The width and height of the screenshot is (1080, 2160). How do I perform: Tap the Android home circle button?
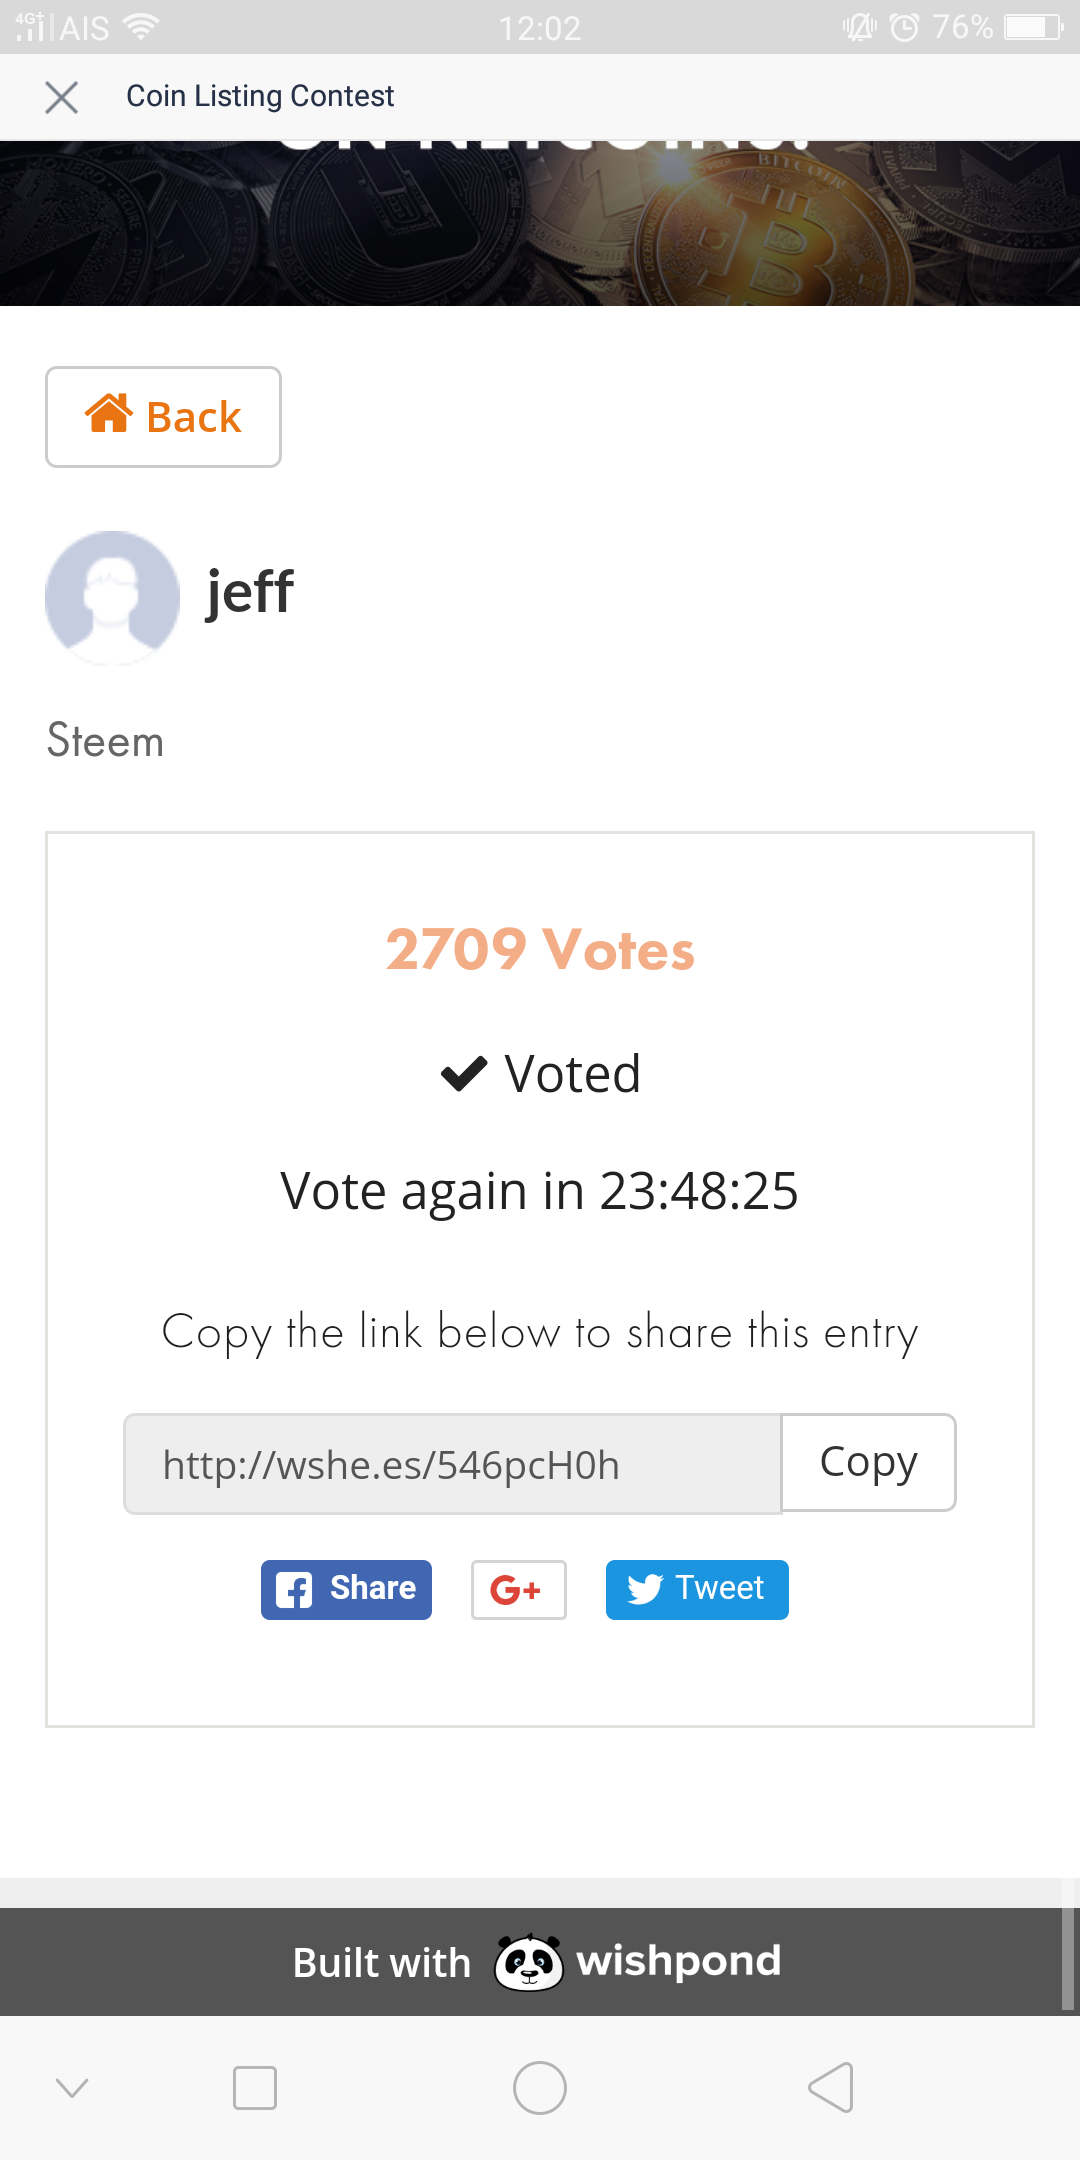tap(540, 2088)
